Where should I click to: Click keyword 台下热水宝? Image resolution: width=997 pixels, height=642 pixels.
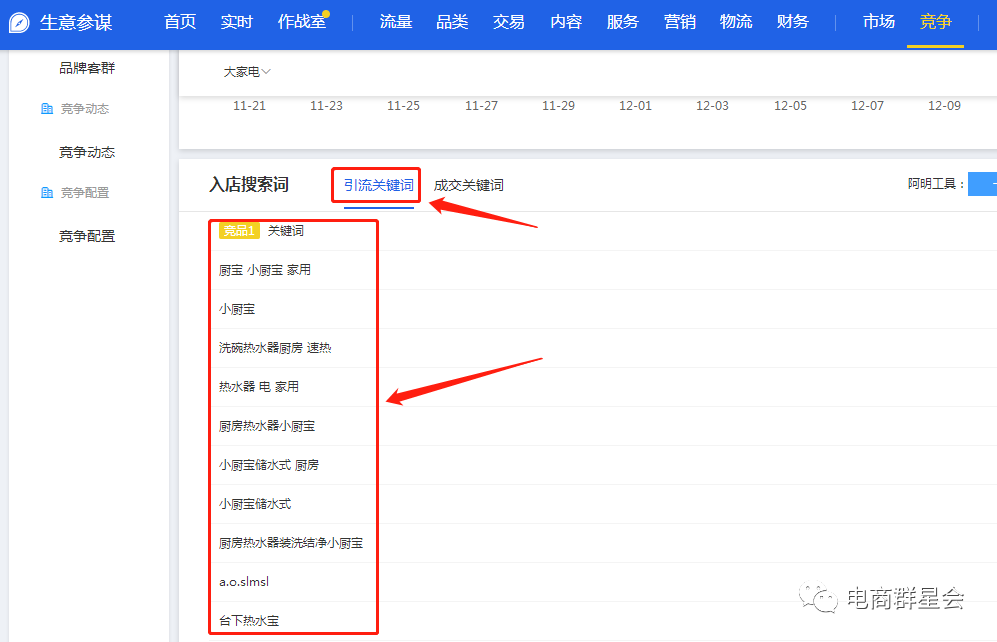pos(249,620)
